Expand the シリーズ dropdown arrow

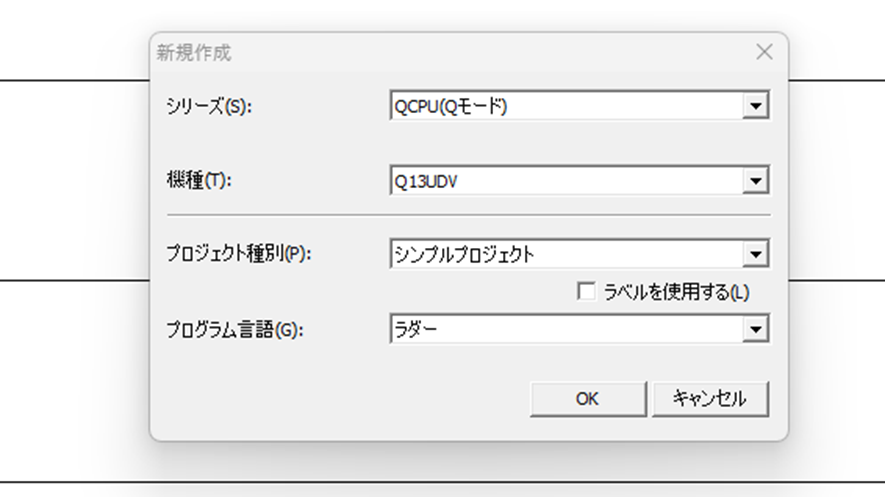tap(757, 106)
